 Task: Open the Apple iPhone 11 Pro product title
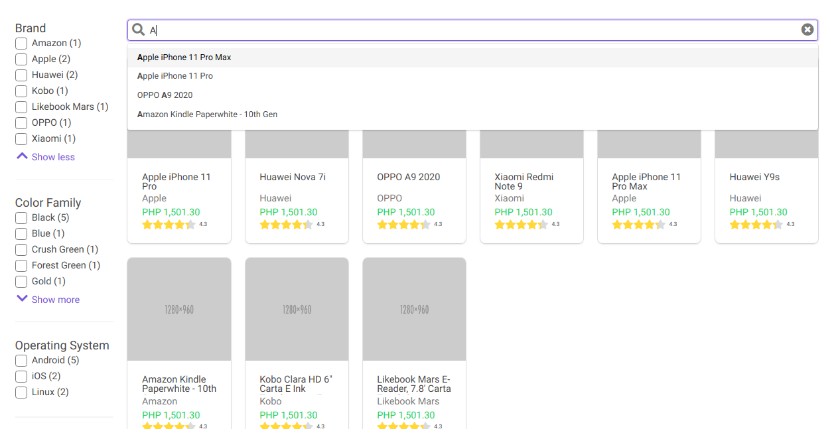(x=176, y=181)
